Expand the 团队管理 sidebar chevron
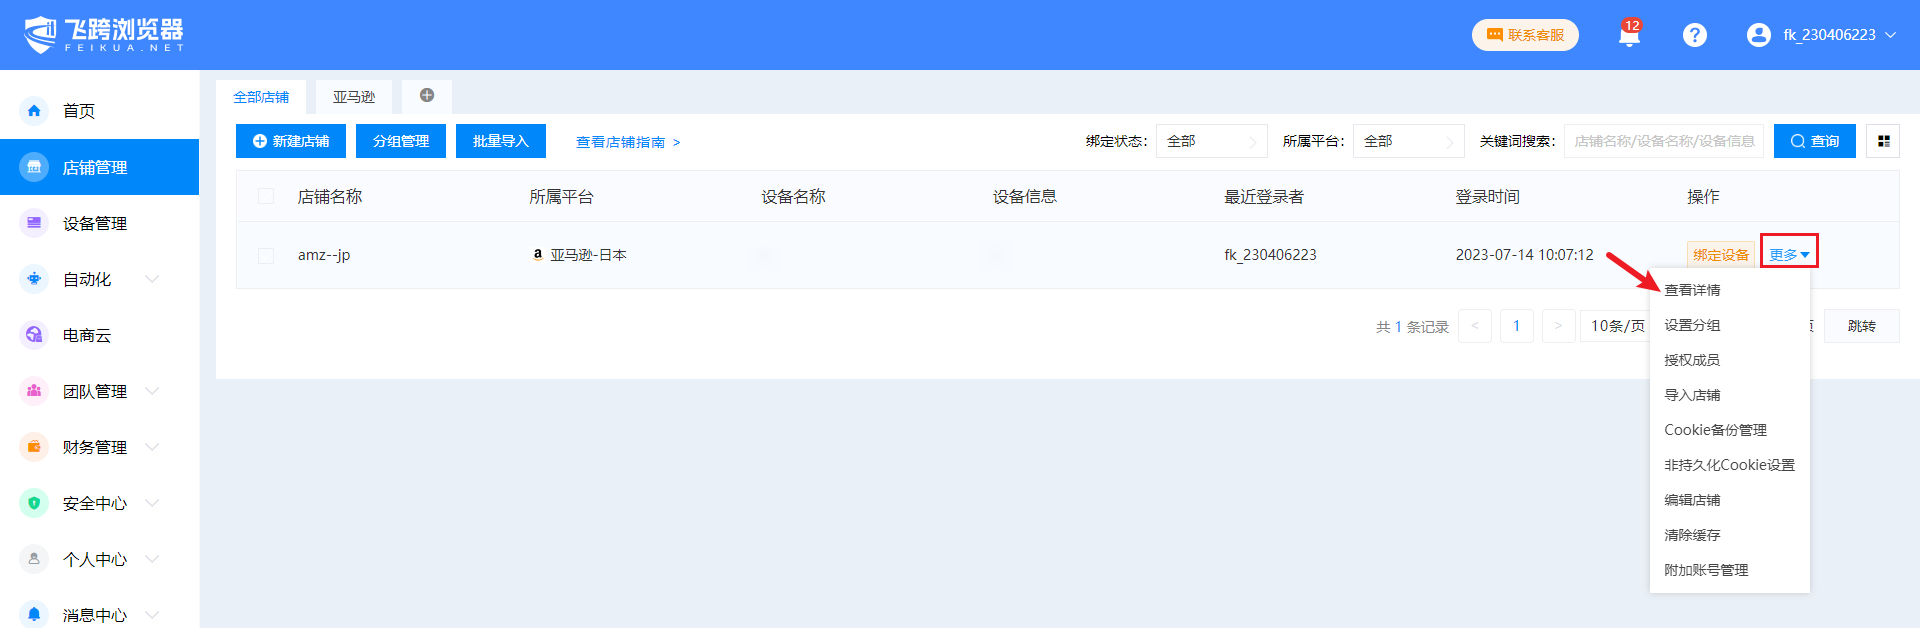This screenshot has height=628, width=1920. coord(152,391)
